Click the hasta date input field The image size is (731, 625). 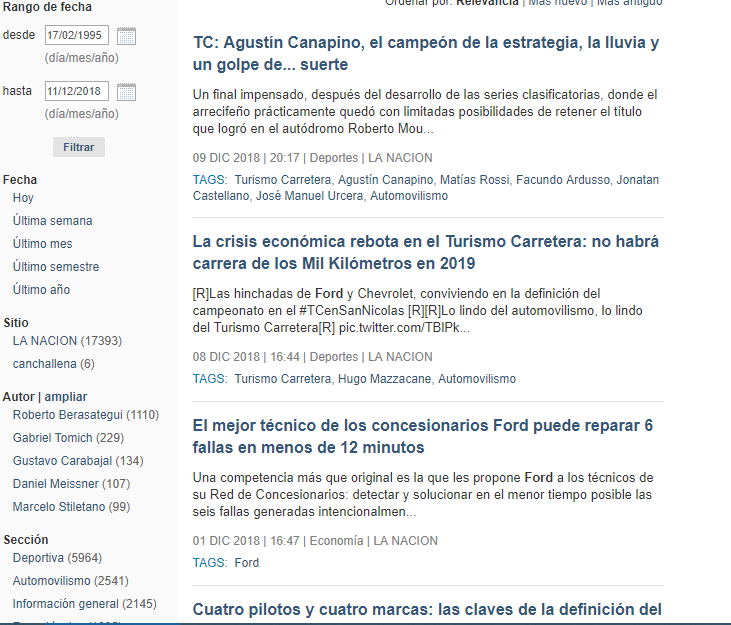click(76, 92)
